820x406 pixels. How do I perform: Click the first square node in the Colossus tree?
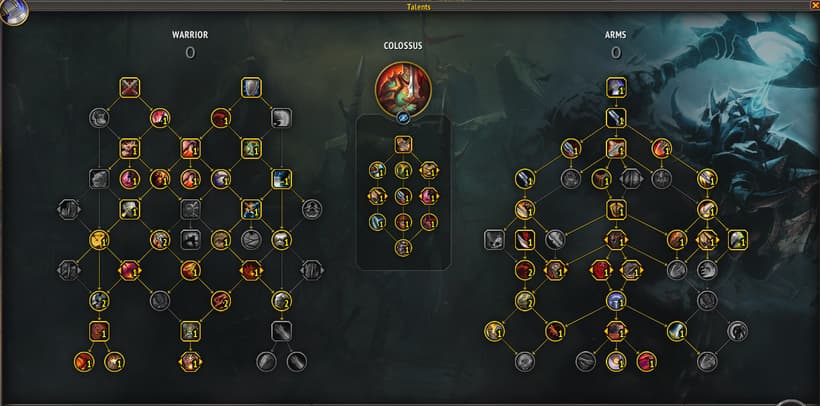pos(403,144)
